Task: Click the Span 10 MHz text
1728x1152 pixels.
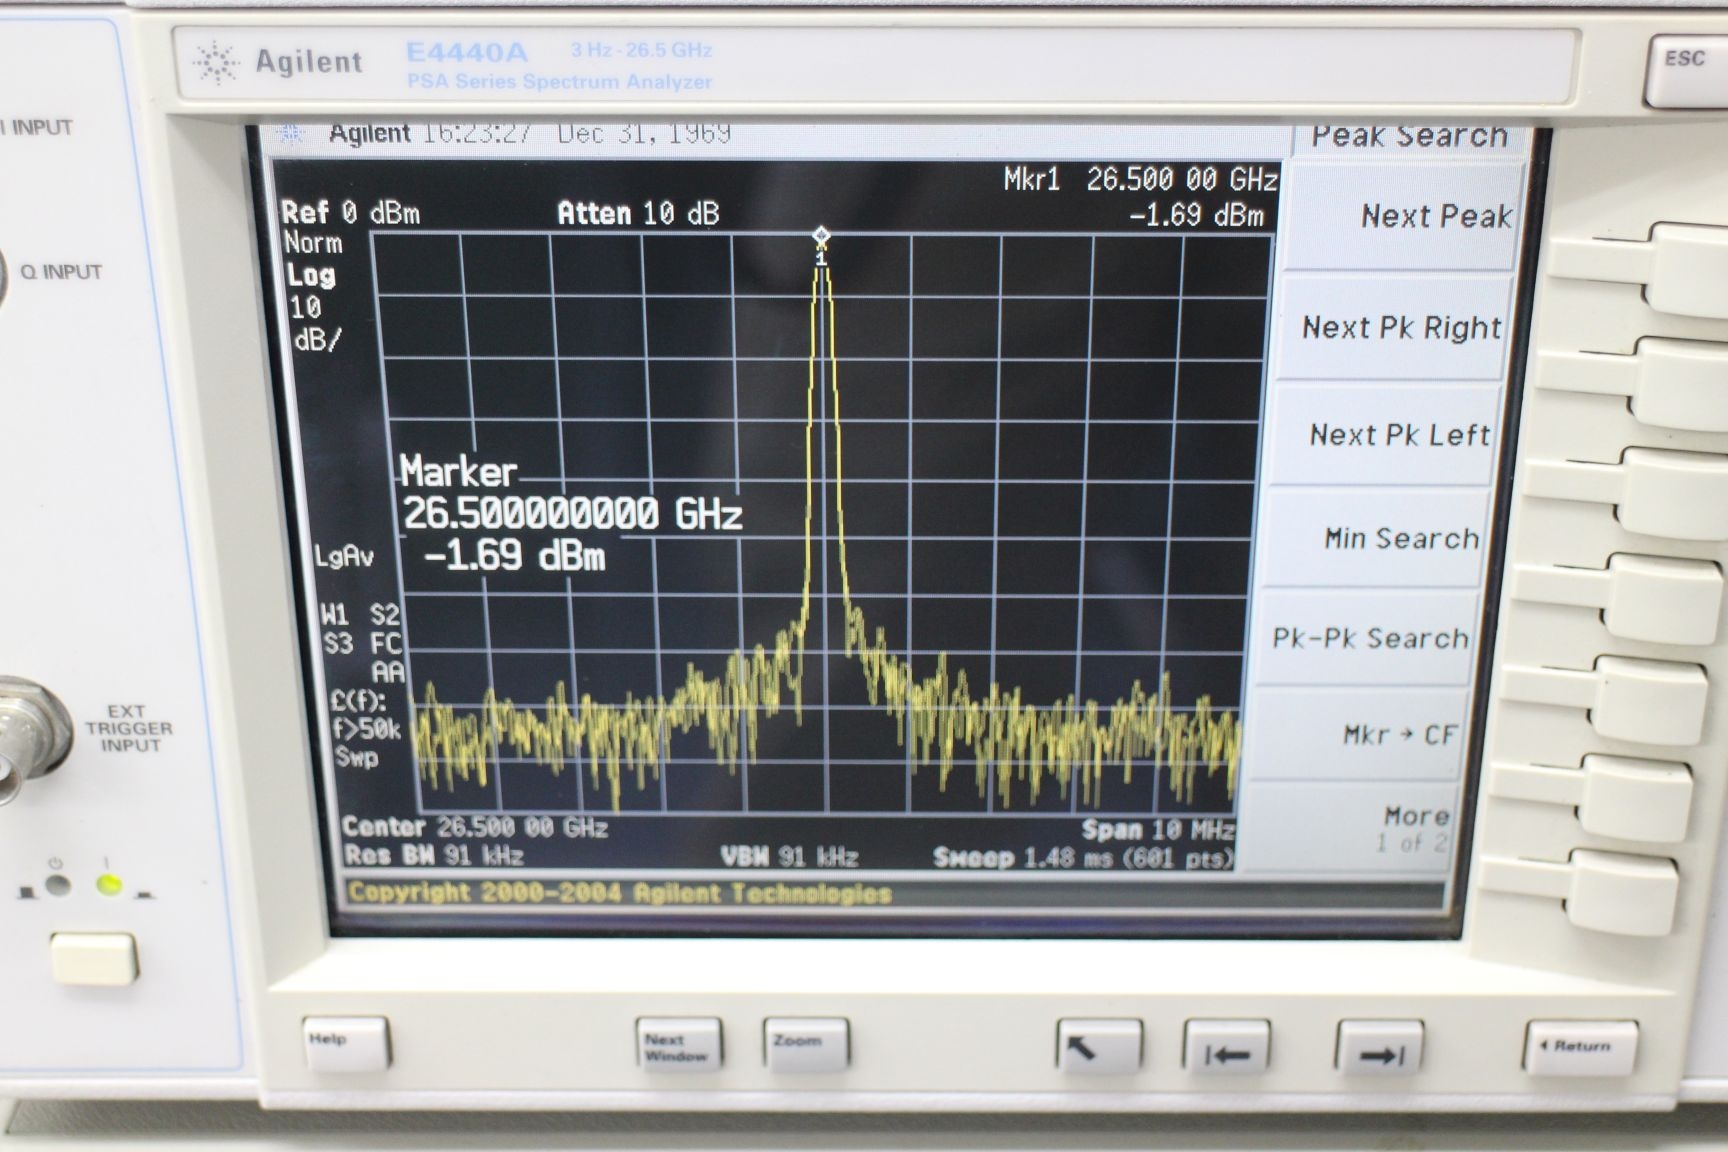Action: [x=1158, y=830]
